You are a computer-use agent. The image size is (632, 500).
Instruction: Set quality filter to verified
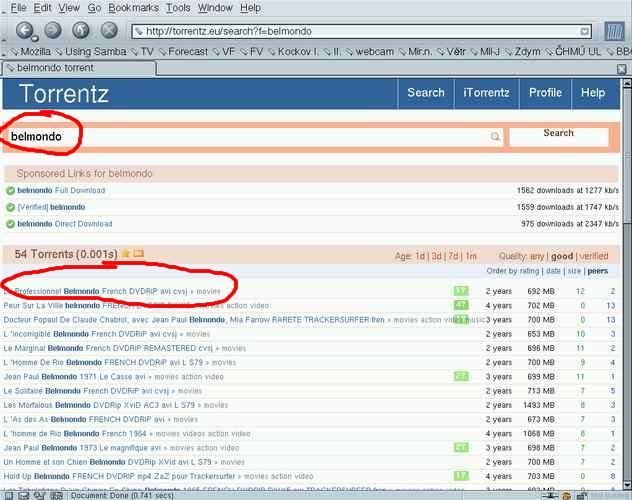click(x=594, y=256)
